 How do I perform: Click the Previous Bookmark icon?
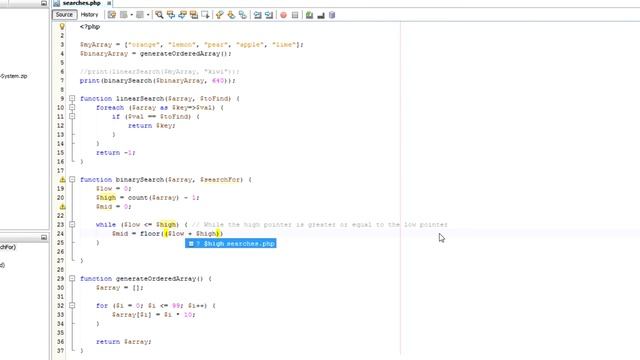point(220,15)
